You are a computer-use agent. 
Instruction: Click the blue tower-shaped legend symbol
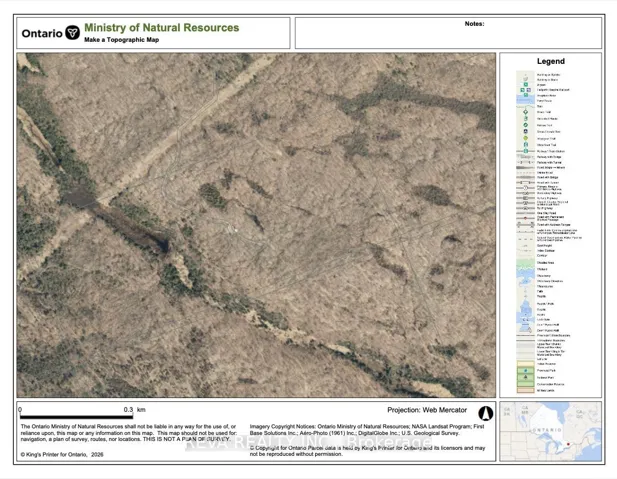point(525,313)
